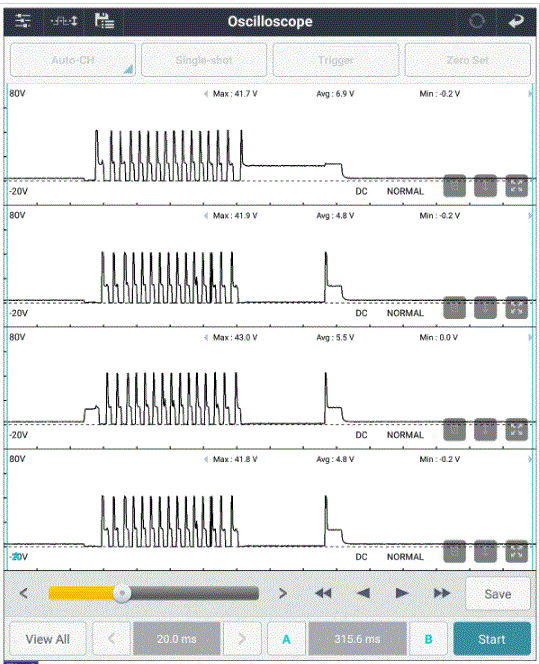Click NORMAL label on Avg 6.9 V channel
The width and height of the screenshot is (540, 664).
click(x=405, y=191)
